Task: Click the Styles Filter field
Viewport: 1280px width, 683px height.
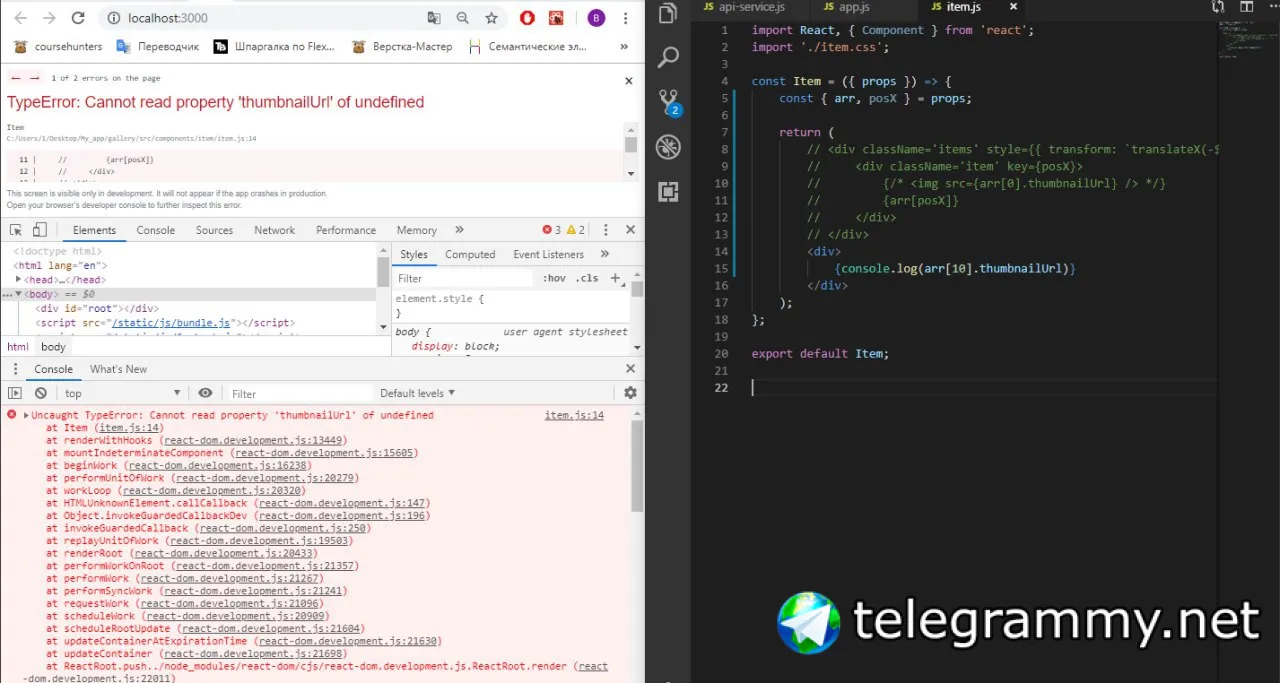Action: pyautogui.click(x=464, y=278)
